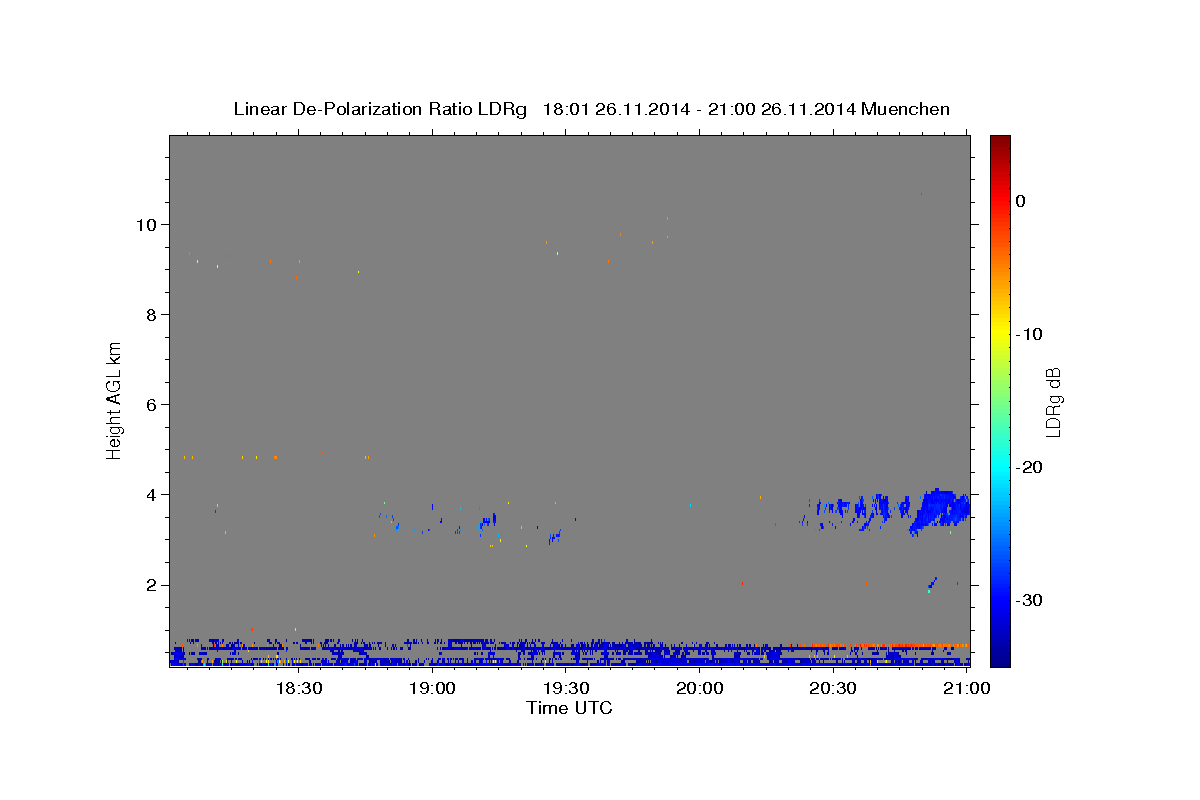Click the 18:30 time tick label
1200x800 pixels.
click(x=298, y=689)
